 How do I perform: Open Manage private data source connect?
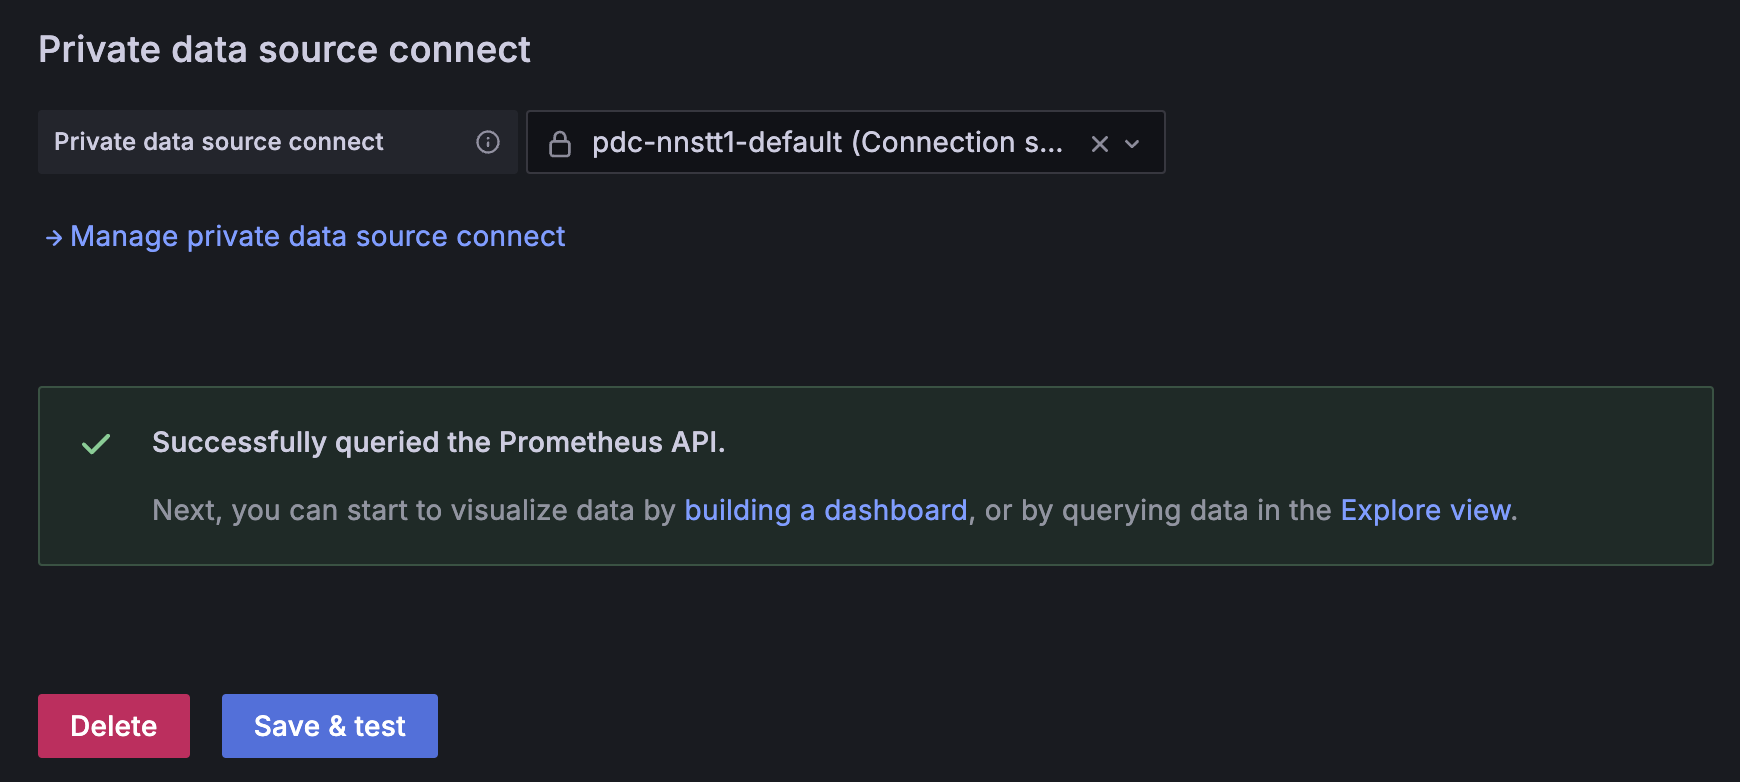point(317,237)
